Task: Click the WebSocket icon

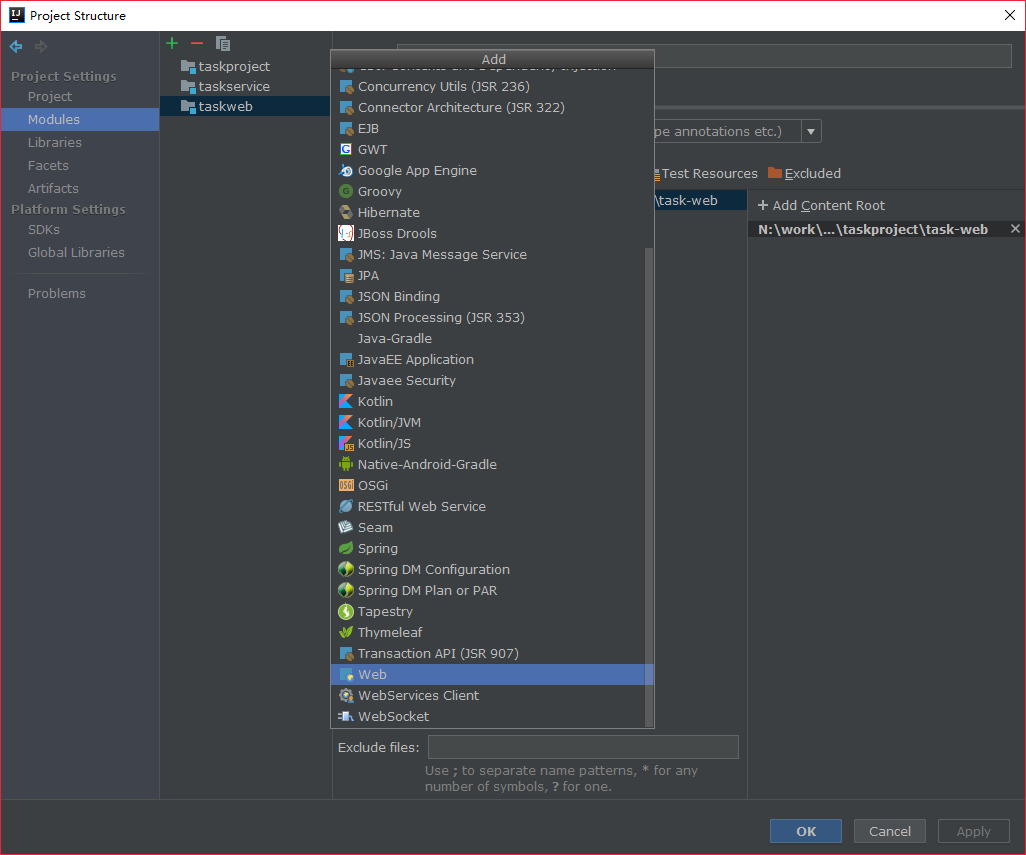Action: coord(346,716)
